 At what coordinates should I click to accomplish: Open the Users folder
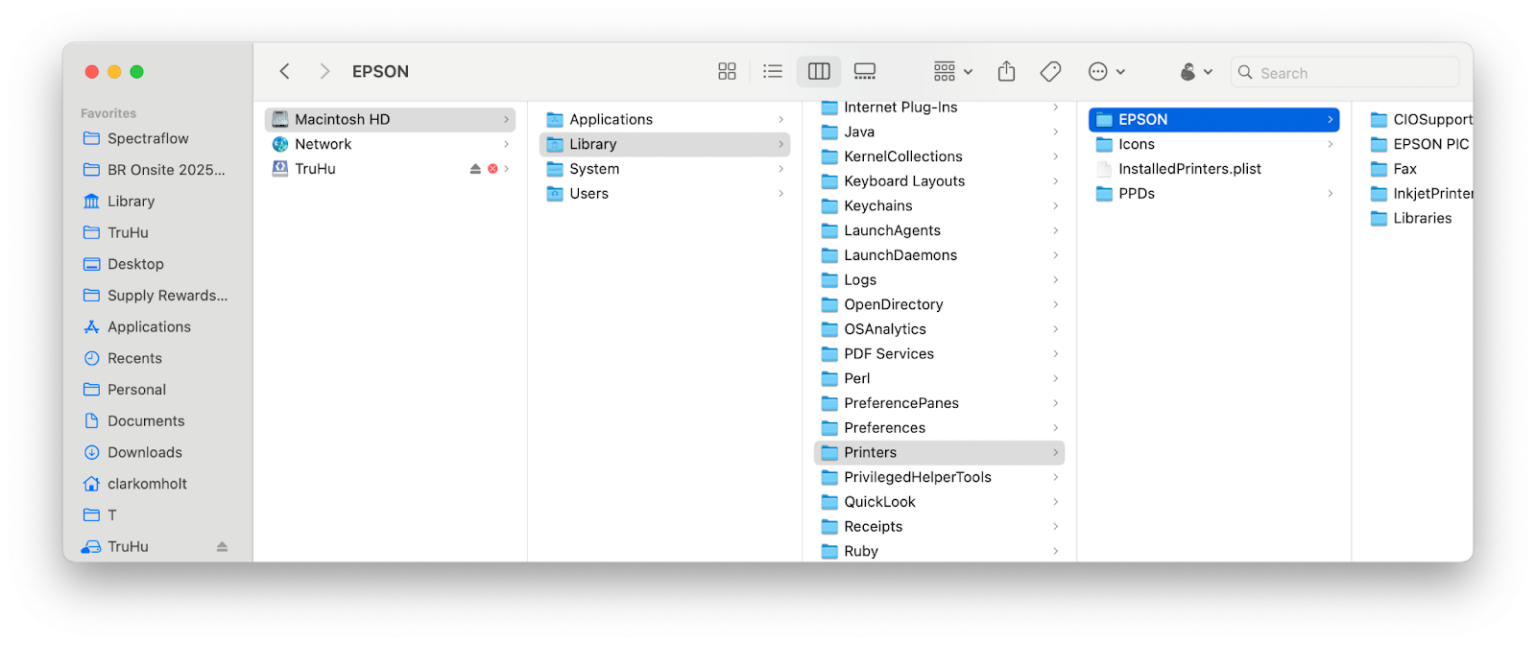[588, 194]
